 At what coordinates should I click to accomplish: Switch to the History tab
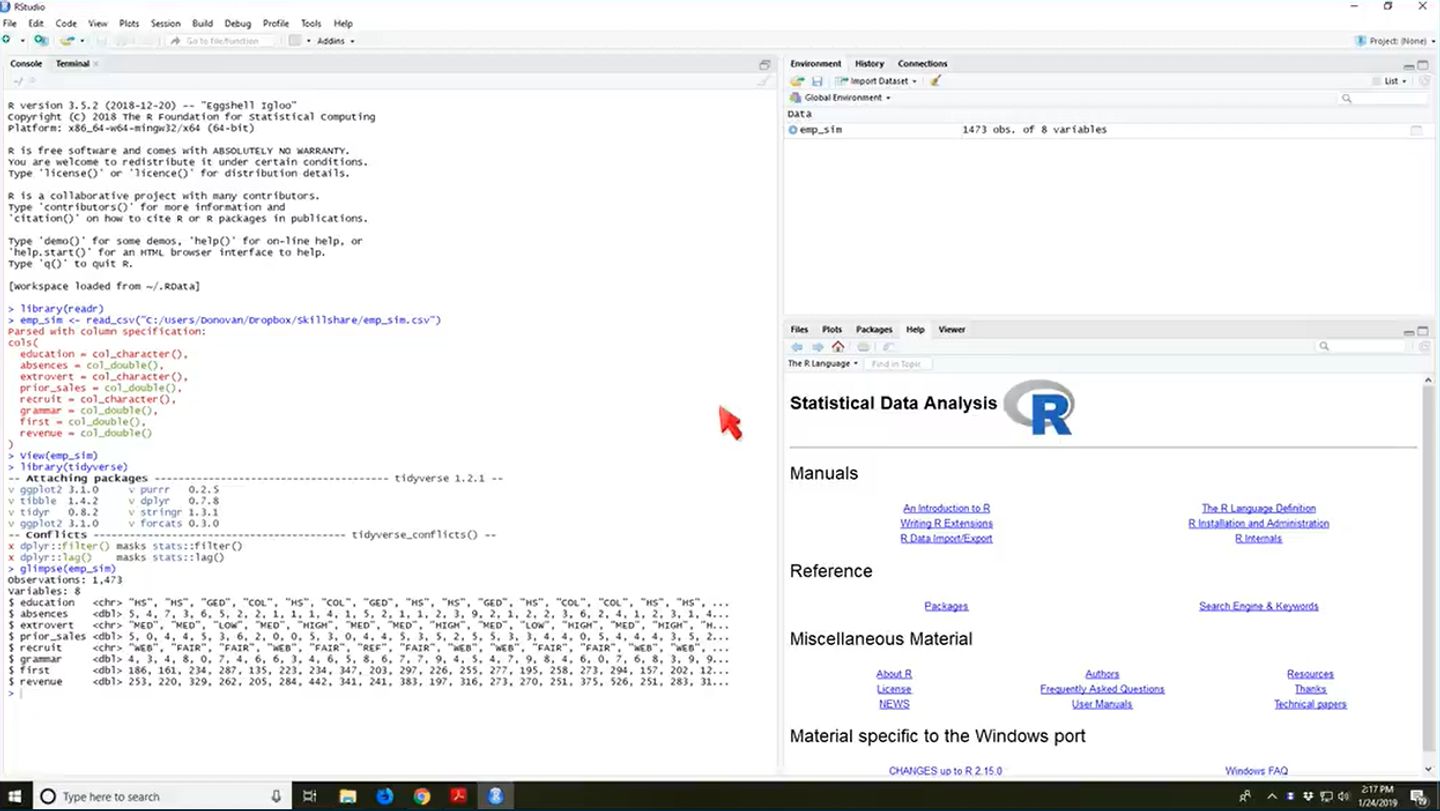click(869, 63)
